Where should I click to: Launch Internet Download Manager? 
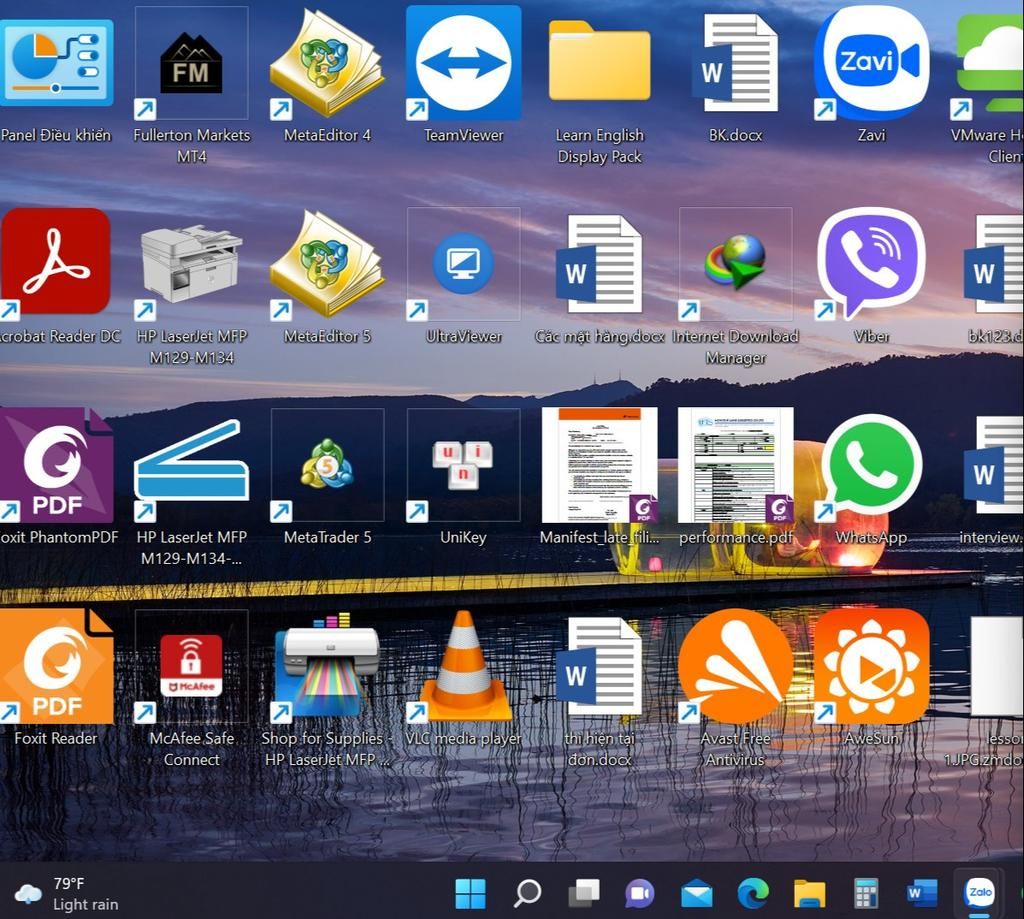pos(735,264)
